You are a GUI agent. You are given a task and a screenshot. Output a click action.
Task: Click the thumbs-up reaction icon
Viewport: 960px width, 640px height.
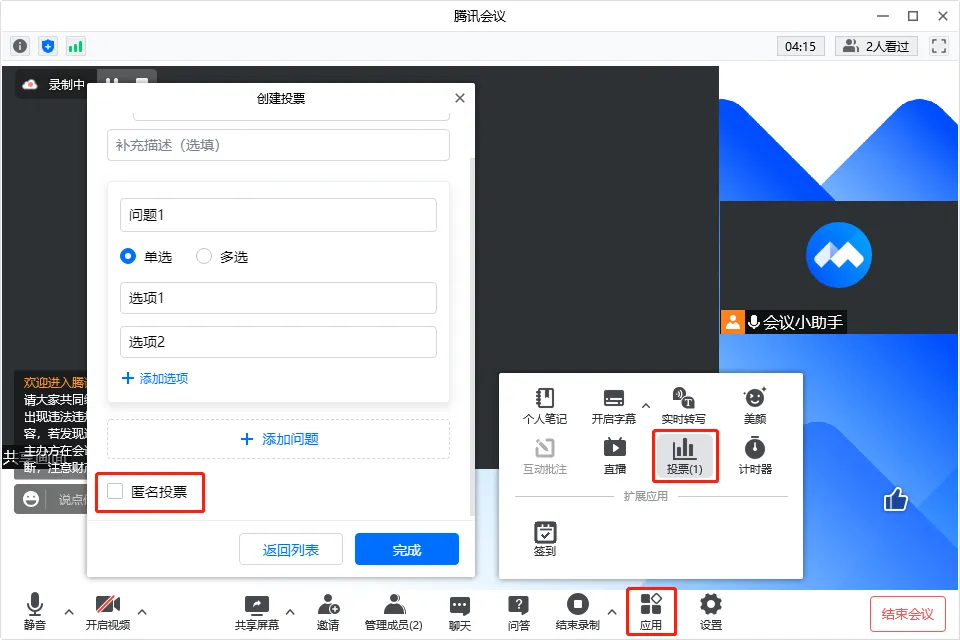895,500
